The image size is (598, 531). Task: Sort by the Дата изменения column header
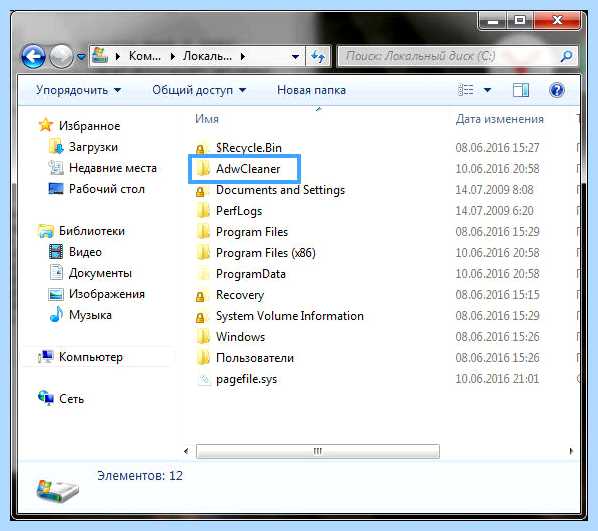[500, 119]
